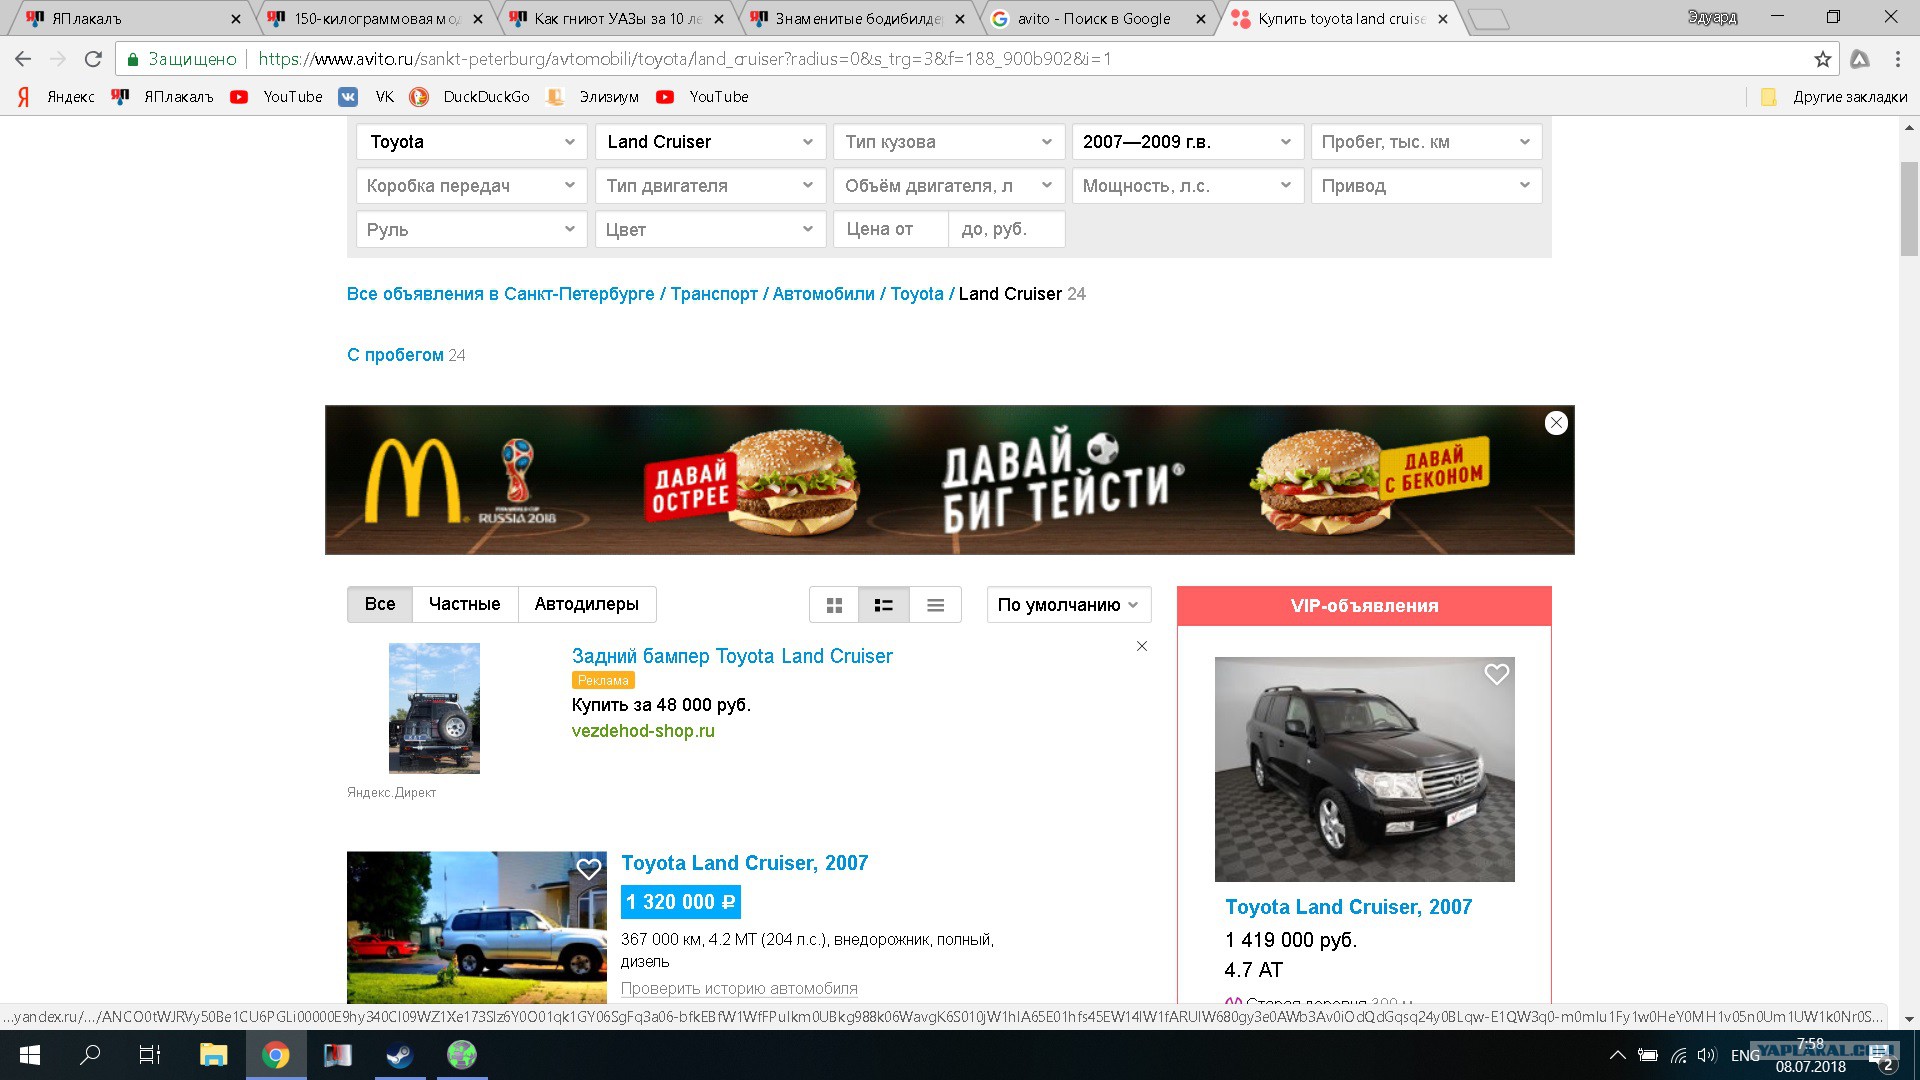The image size is (1920, 1080).
Task: Switch to compact text list view
Action: [936, 605]
